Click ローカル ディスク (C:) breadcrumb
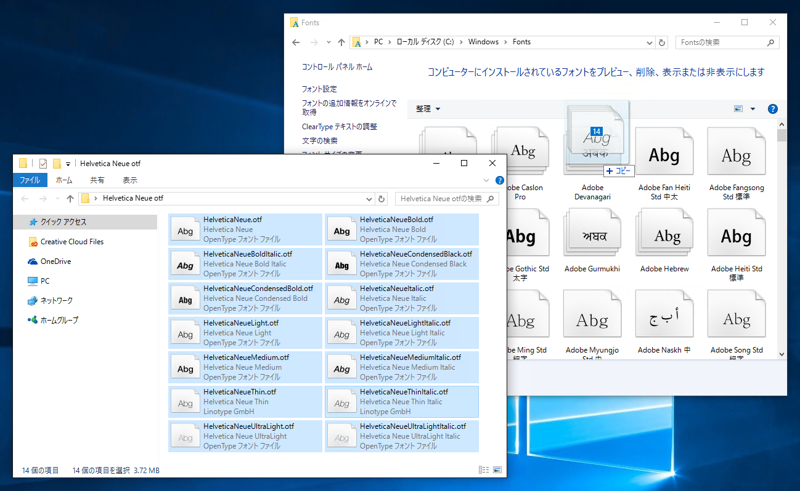This screenshot has height=491, width=800. tap(425, 42)
